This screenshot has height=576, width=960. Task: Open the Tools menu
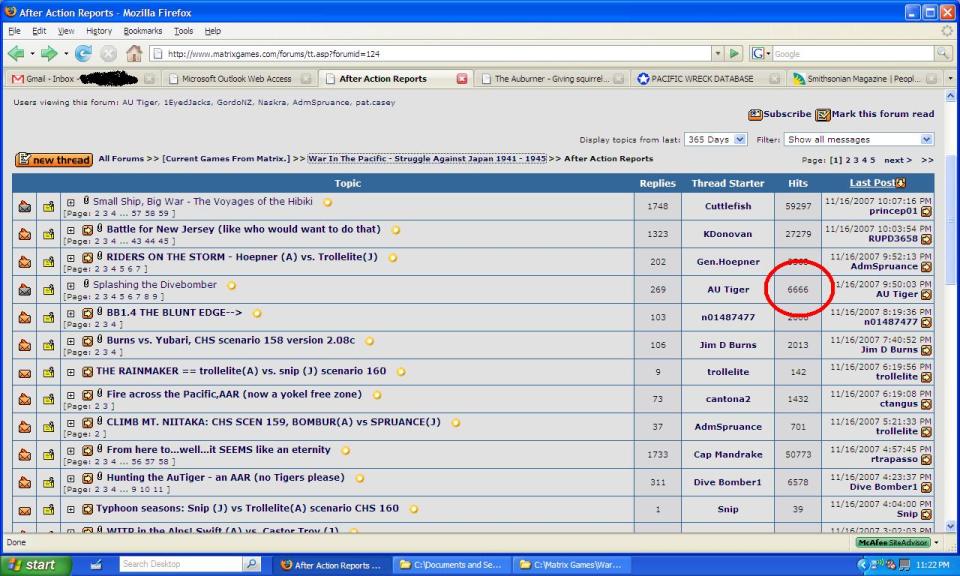(183, 31)
